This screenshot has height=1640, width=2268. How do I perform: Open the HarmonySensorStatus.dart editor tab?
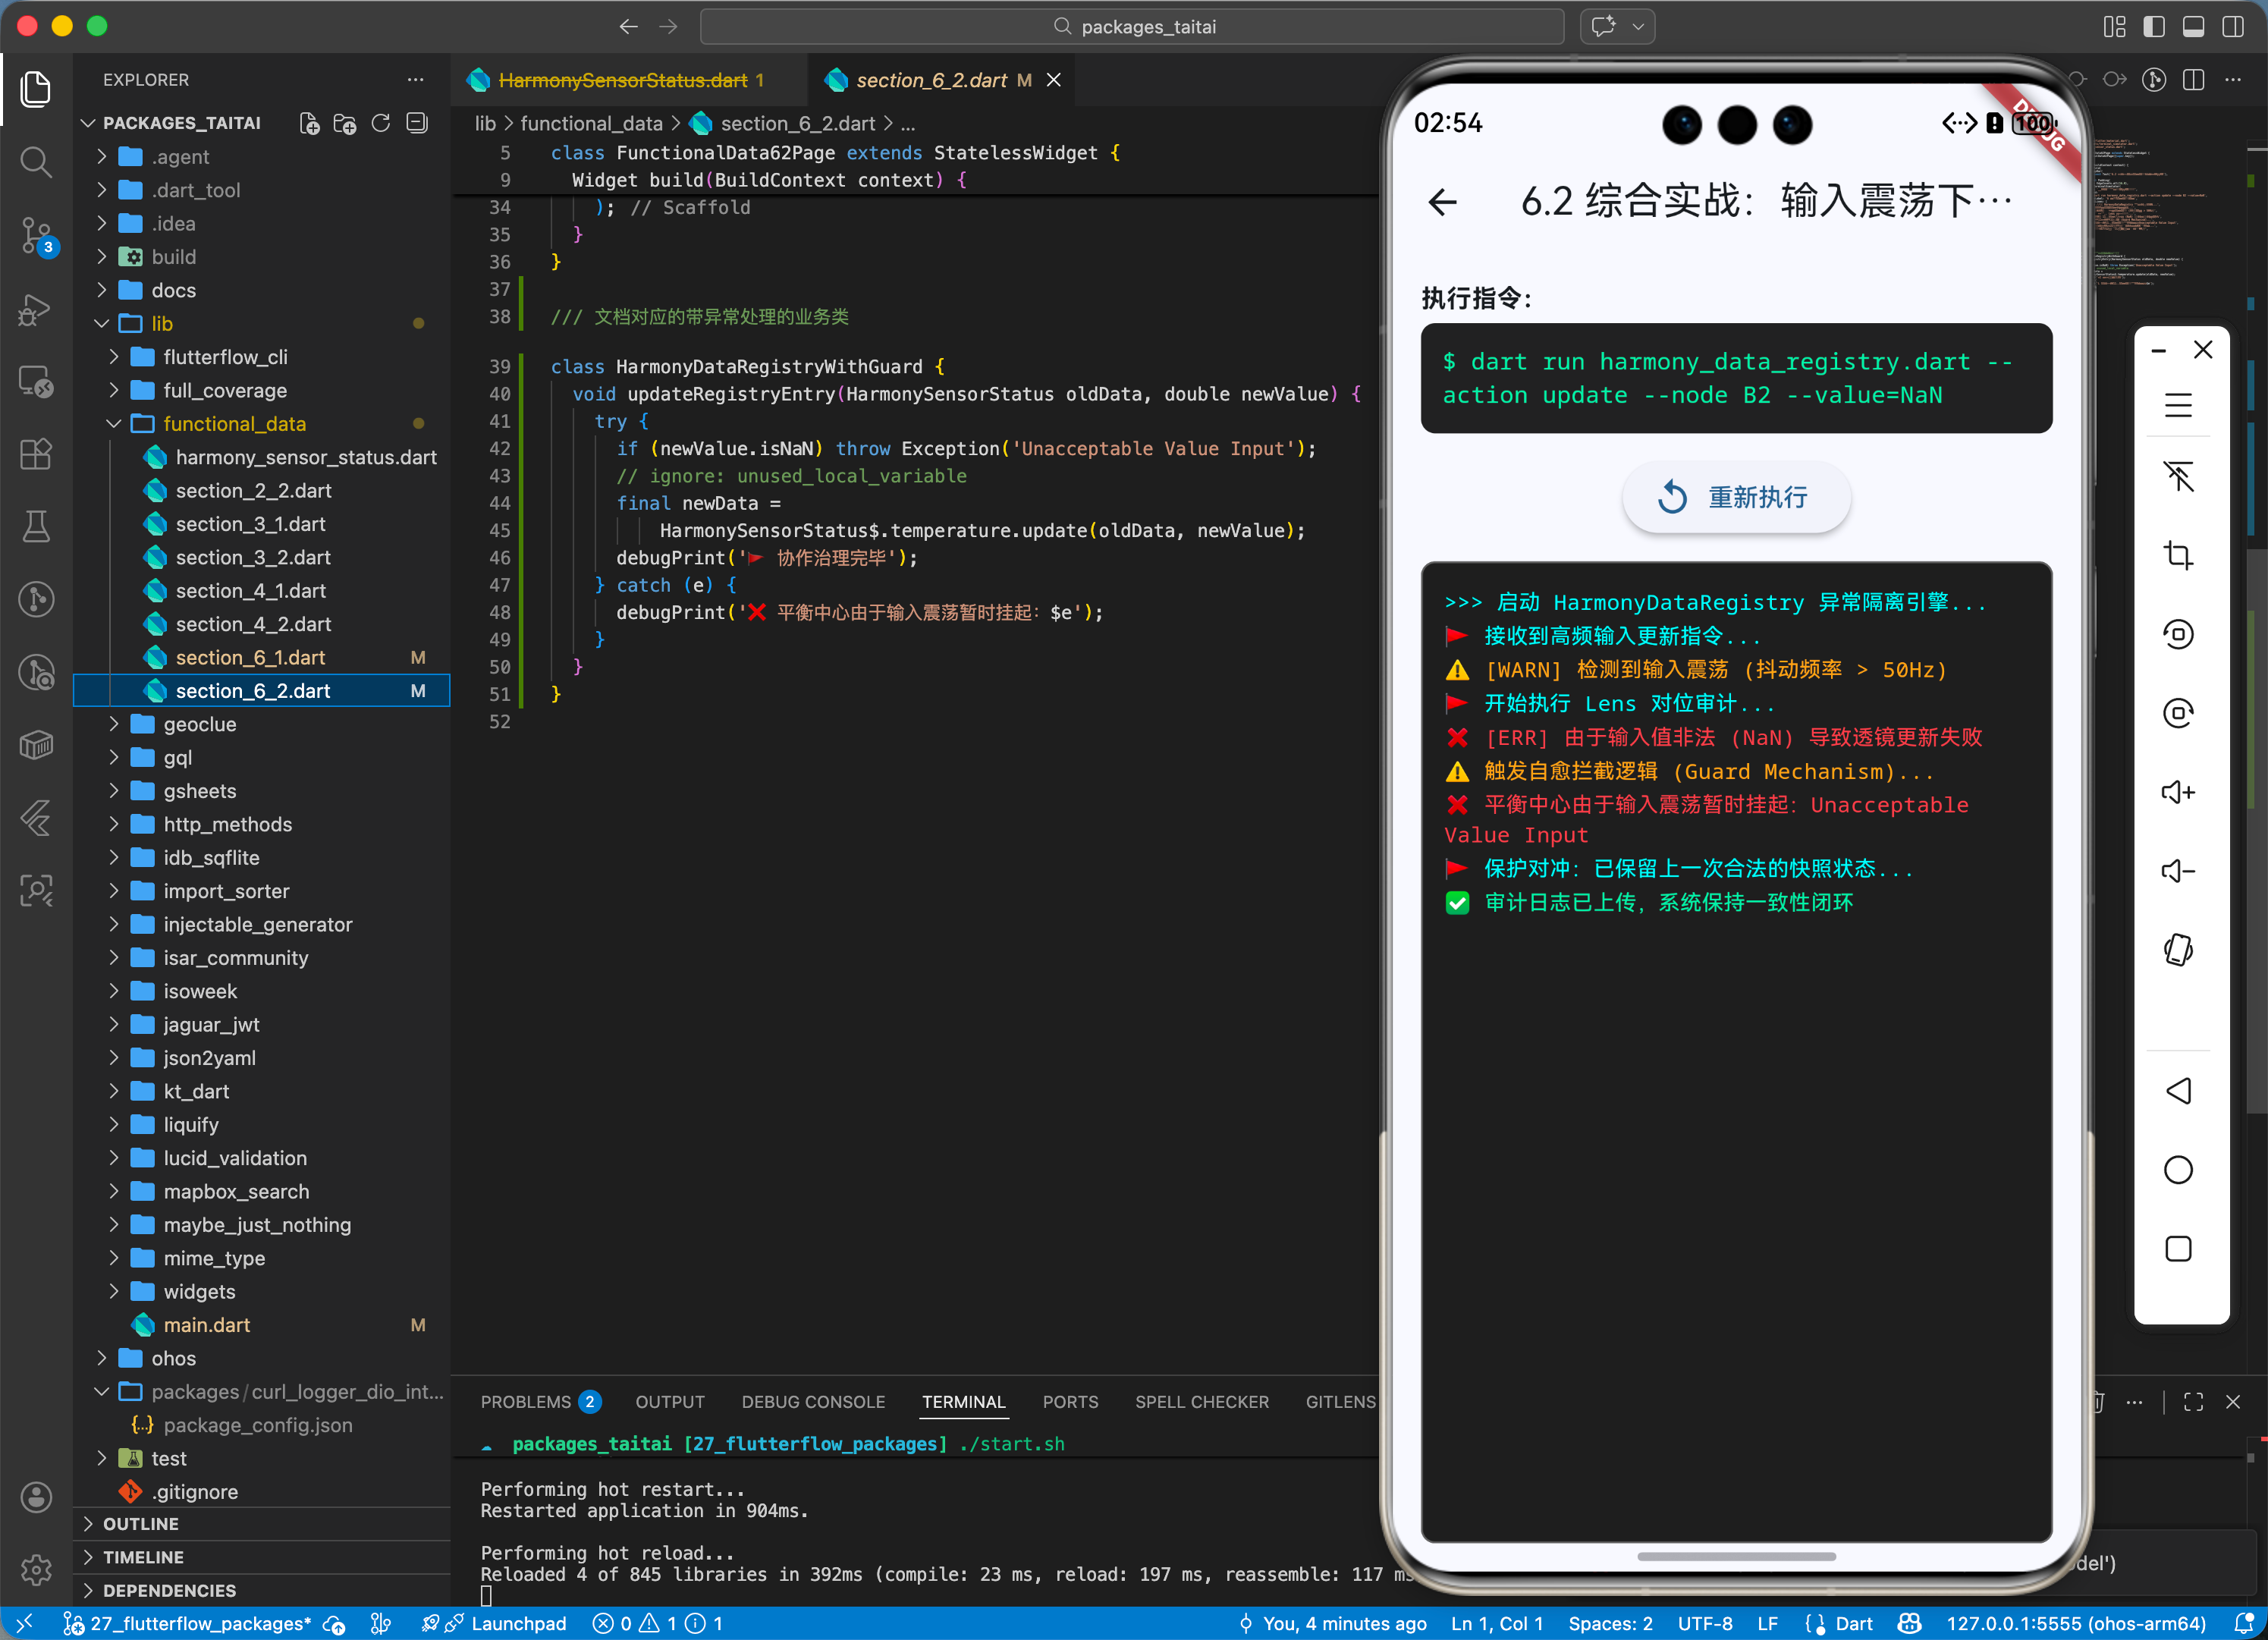(622, 80)
